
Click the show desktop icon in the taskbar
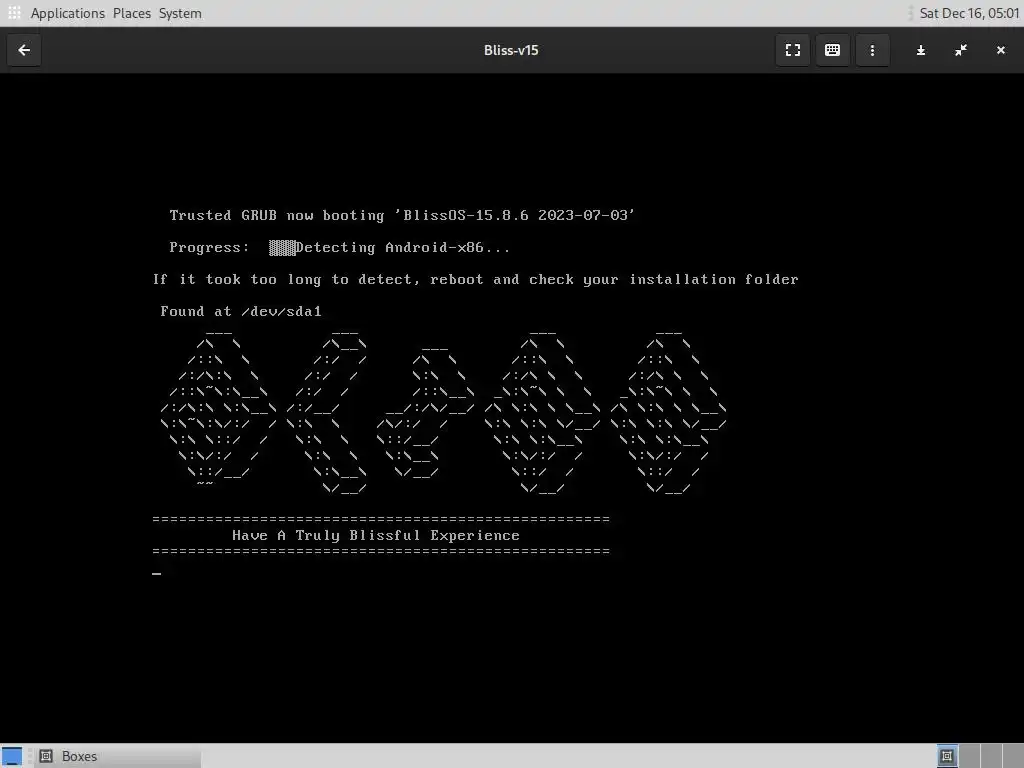(x=12, y=756)
